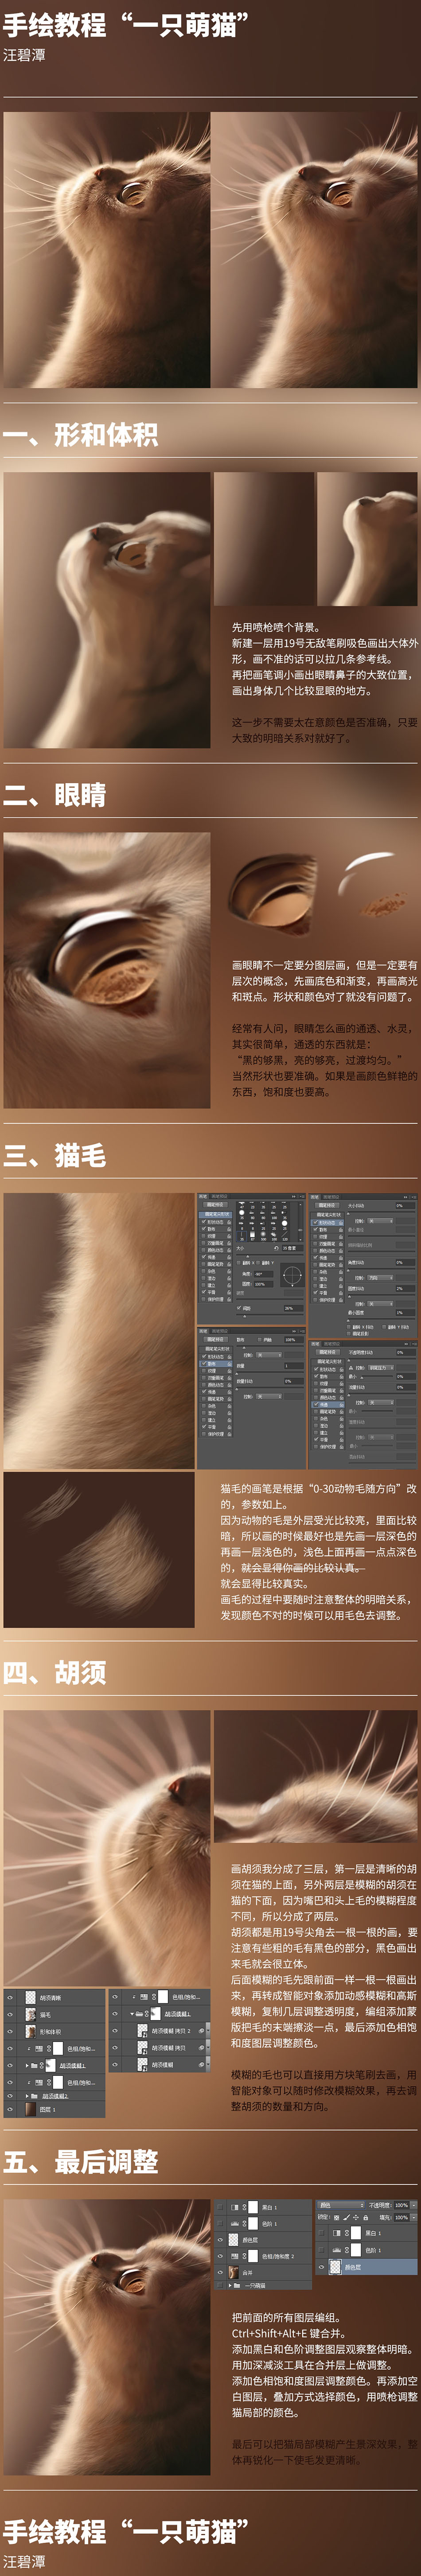The width and height of the screenshot is (421, 2576).
Task: Select the brush tip thumbnail labeled 500
Action: (x=263, y=1235)
